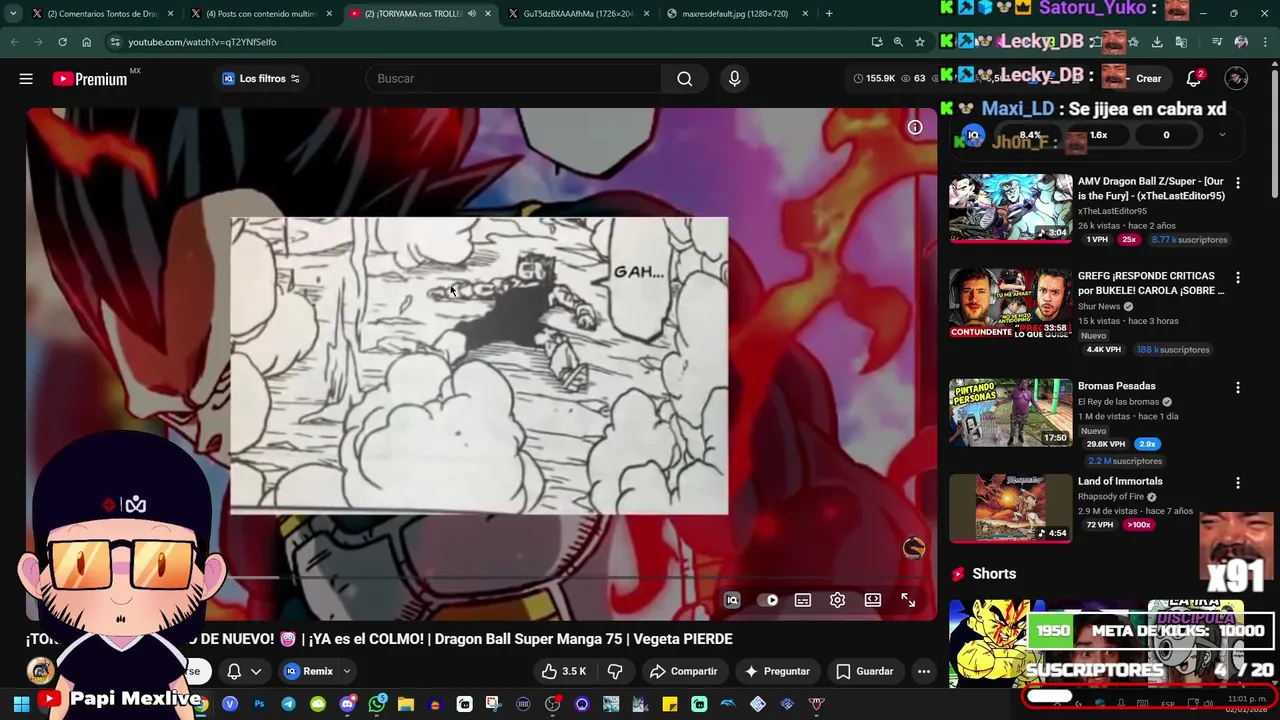Click the 1.6x stat in extension bar
This screenshot has width=1280, height=720.
pyautogui.click(x=1098, y=135)
